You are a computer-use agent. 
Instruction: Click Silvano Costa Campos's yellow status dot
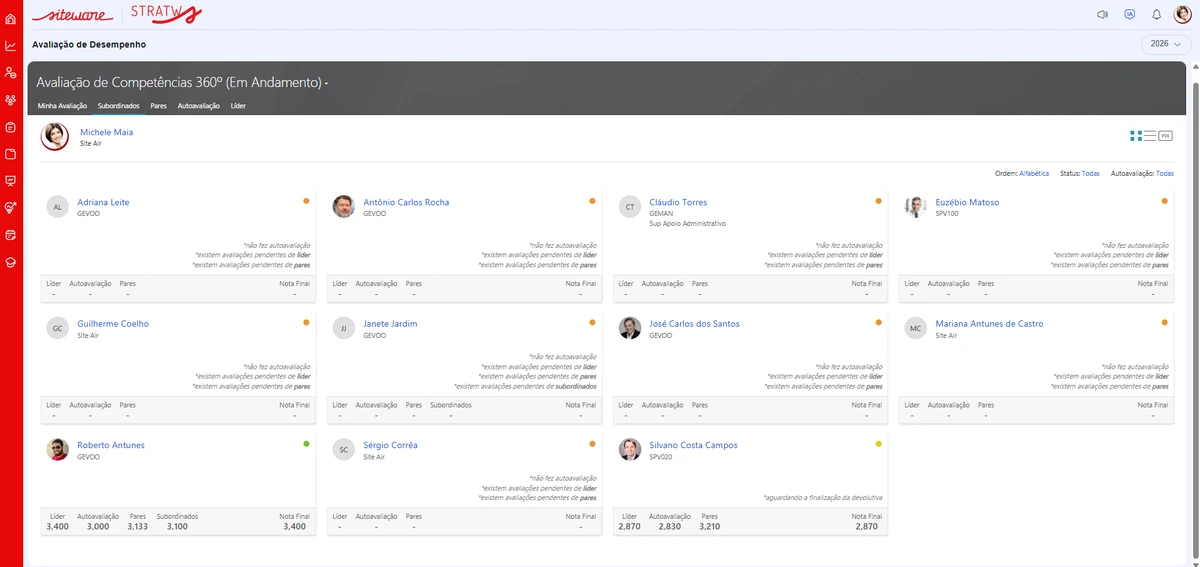coord(878,443)
